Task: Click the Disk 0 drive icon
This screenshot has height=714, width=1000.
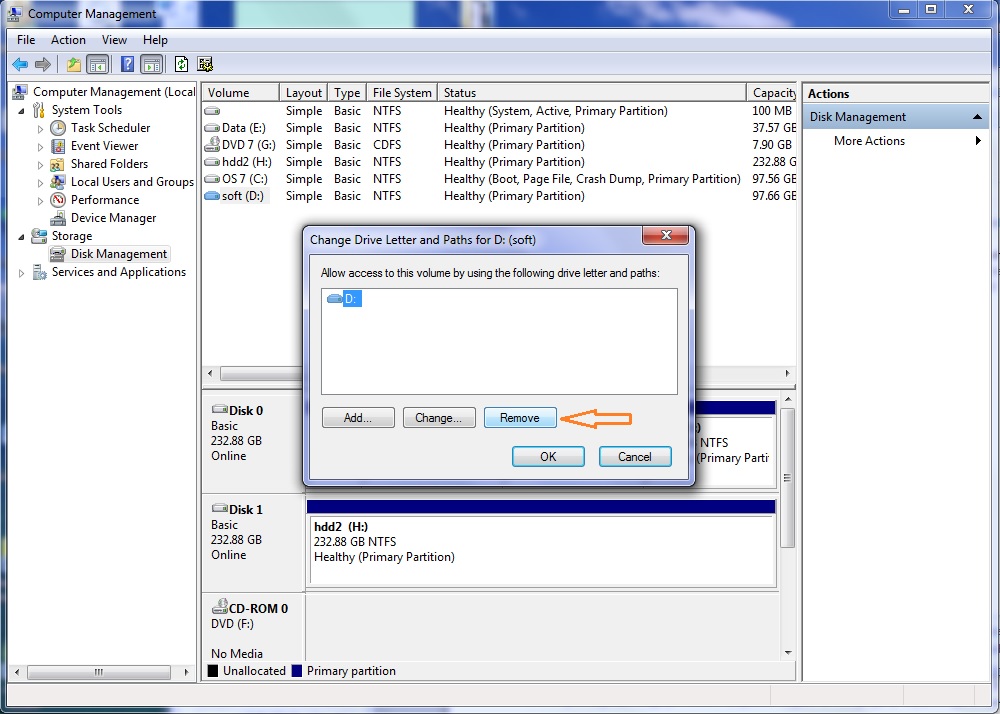Action: click(220, 409)
